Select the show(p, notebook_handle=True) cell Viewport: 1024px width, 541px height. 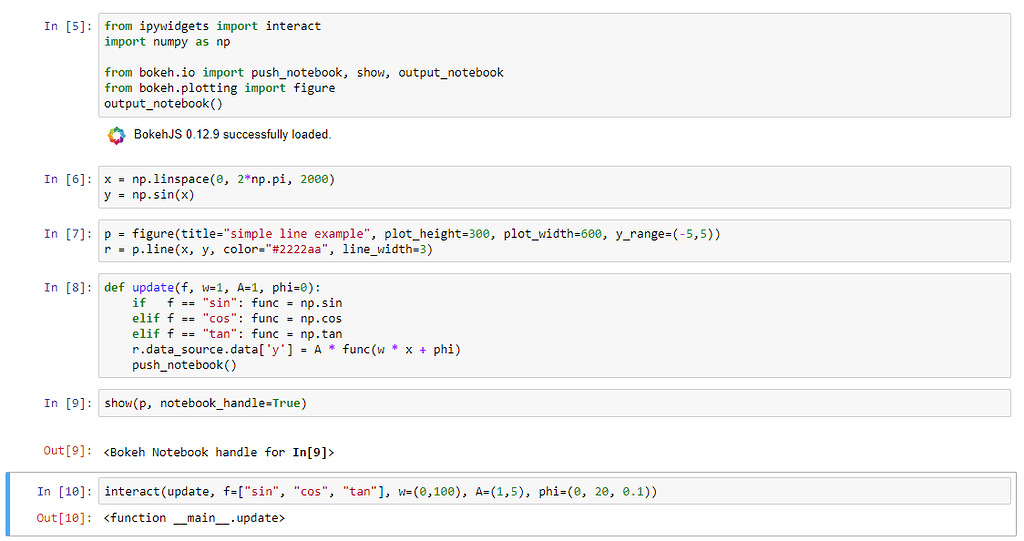pyautogui.click(x=204, y=403)
